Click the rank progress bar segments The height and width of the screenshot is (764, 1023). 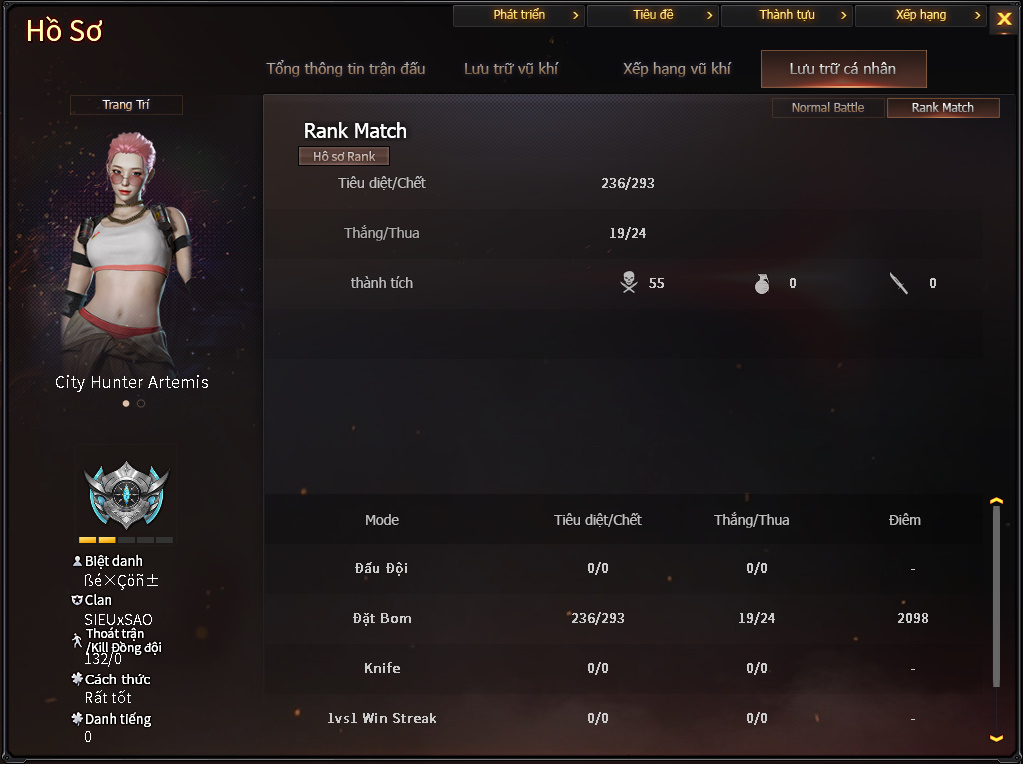[126, 540]
